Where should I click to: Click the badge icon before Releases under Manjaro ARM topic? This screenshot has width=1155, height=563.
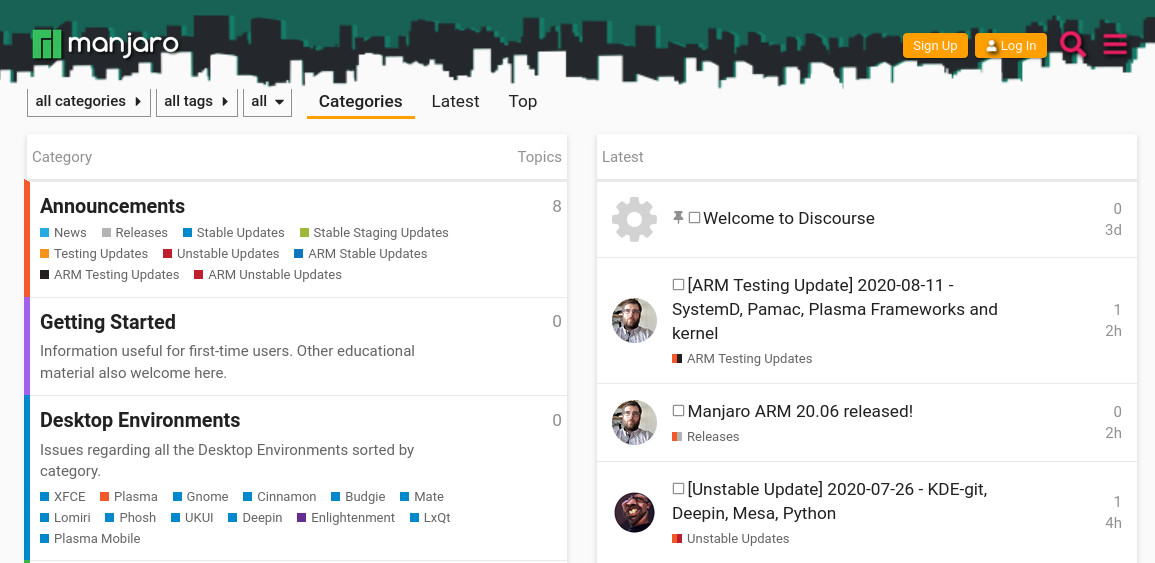coord(677,436)
